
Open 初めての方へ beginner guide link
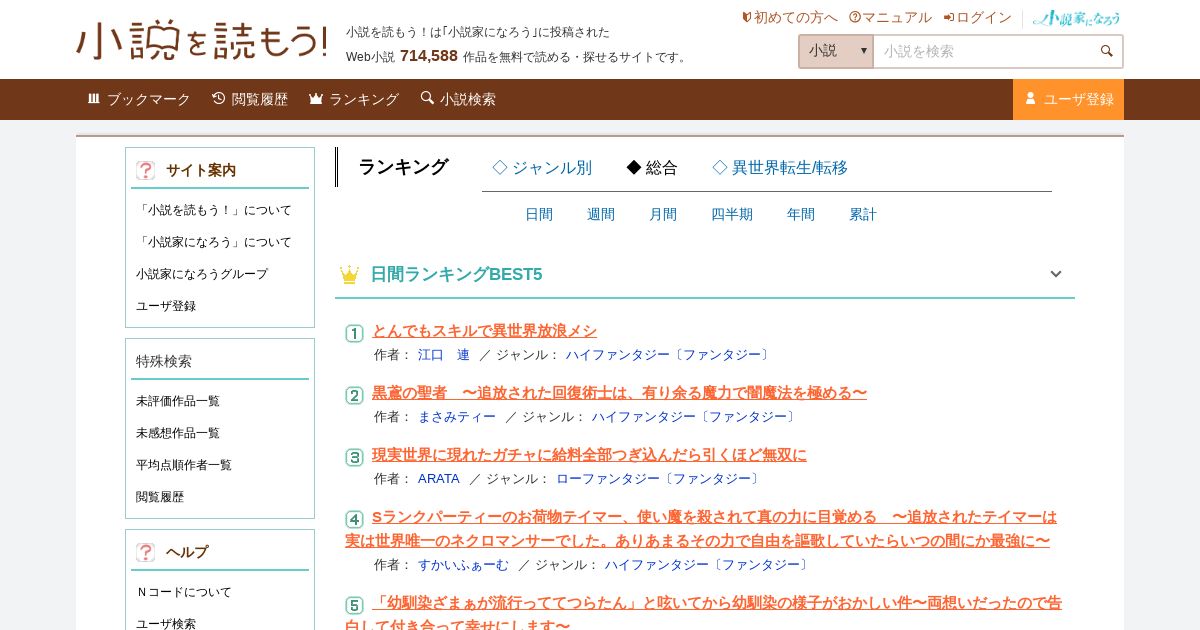789,17
